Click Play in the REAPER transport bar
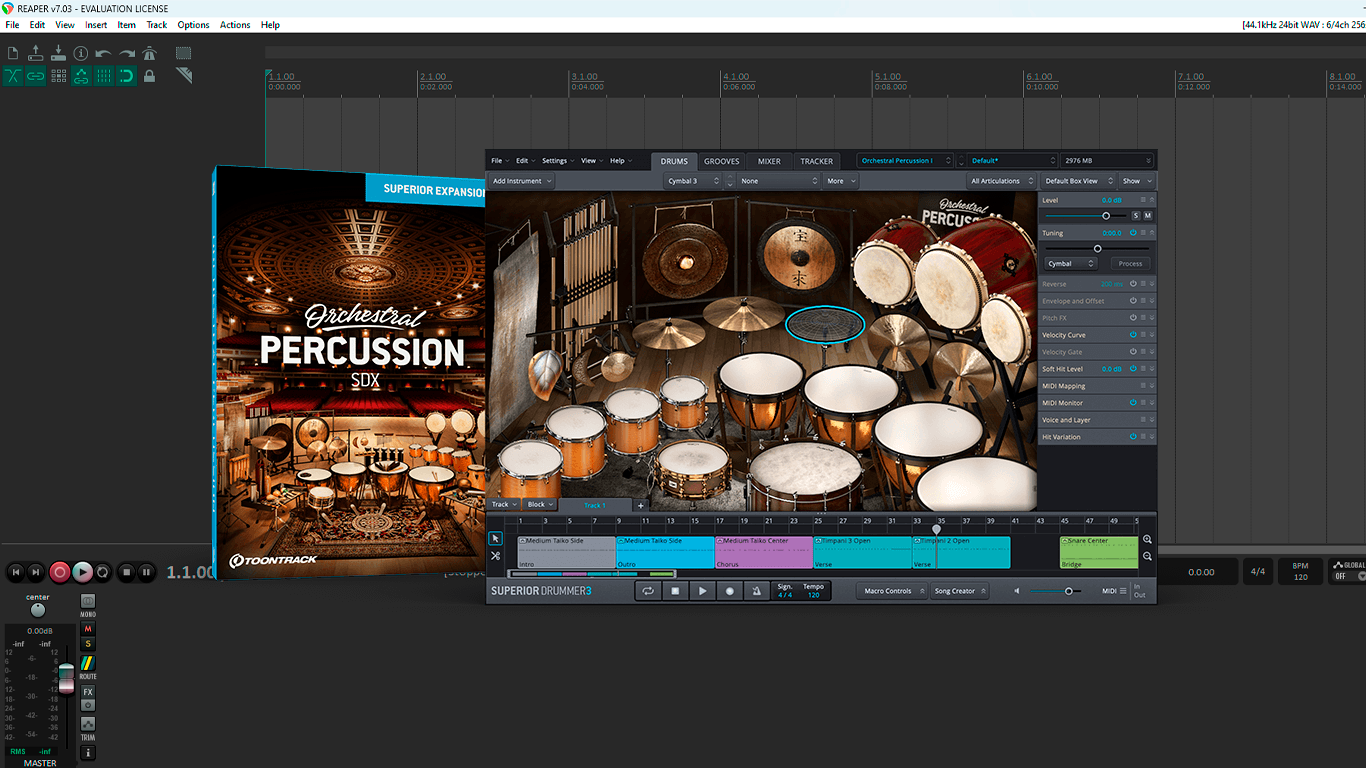The height and width of the screenshot is (768, 1366). (82, 572)
